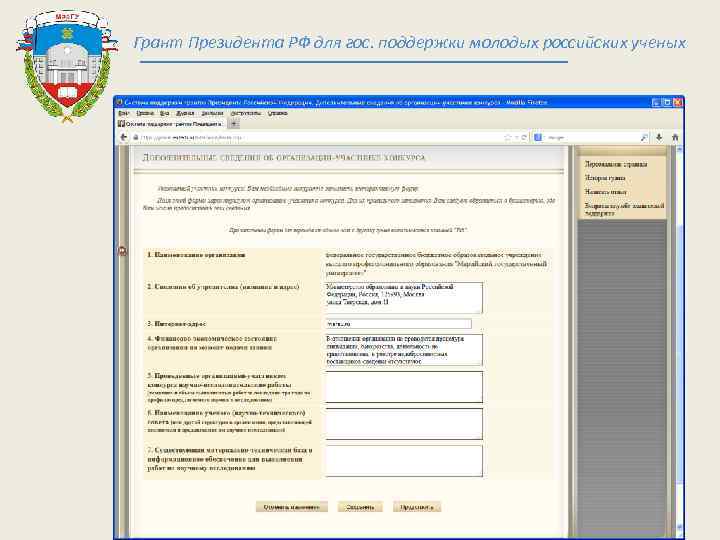Open the bookmark star dropdown arrow

[x=516, y=137]
